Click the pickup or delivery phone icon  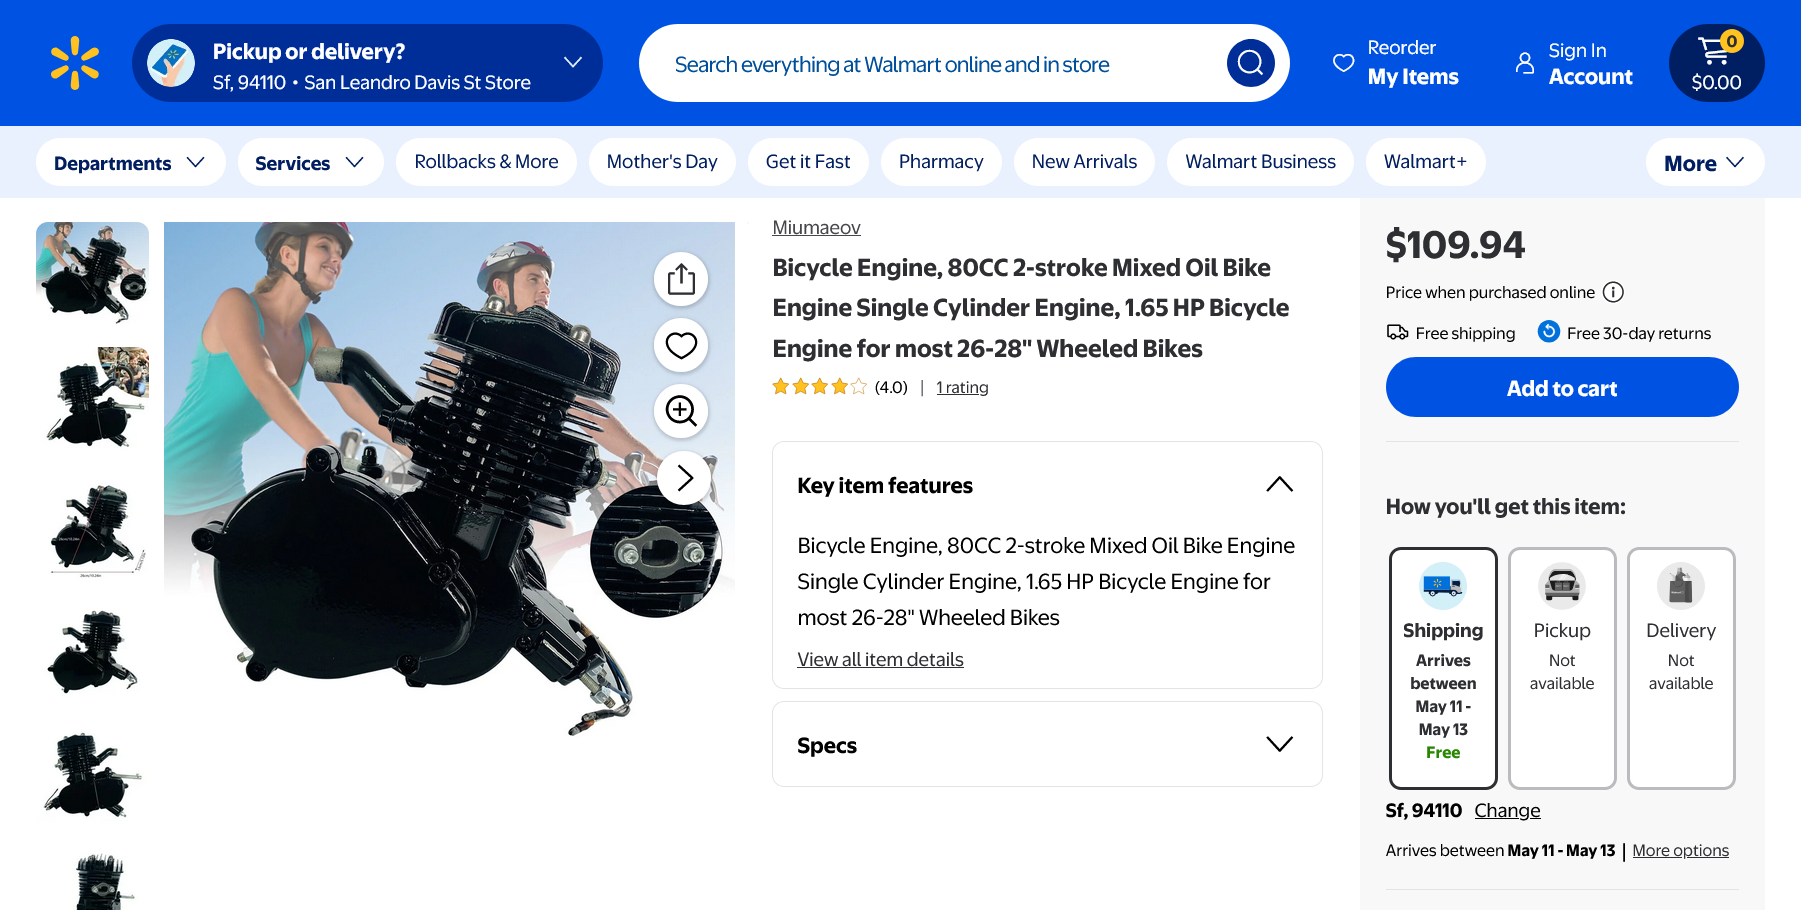click(171, 63)
